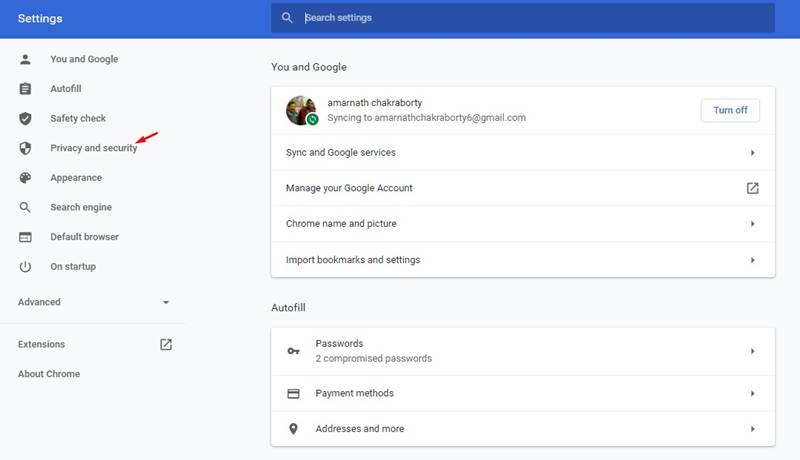Click the Autofill clipboard icon in sidebar
800x460 pixels.
point(25,89)
